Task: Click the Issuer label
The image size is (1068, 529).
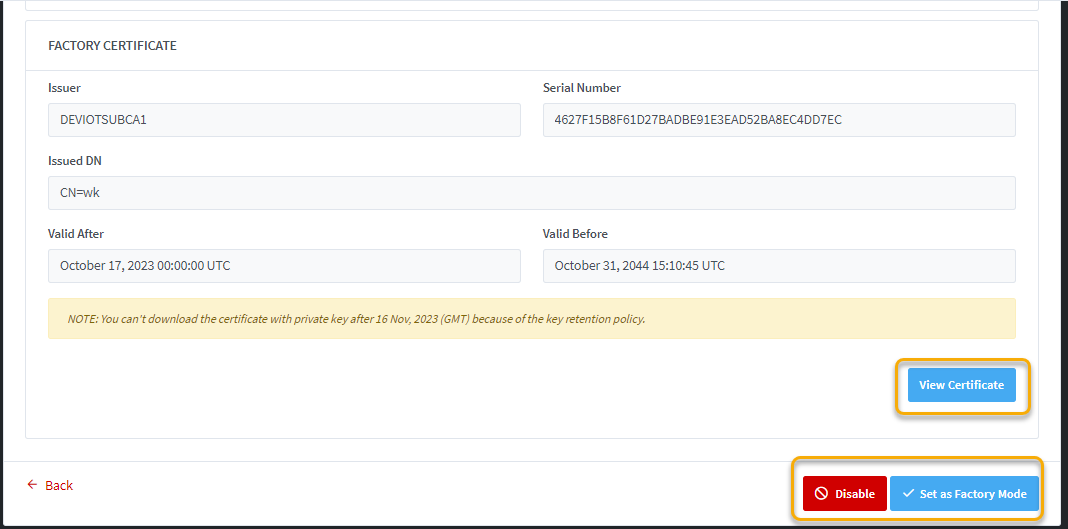Action: [64, 88]
